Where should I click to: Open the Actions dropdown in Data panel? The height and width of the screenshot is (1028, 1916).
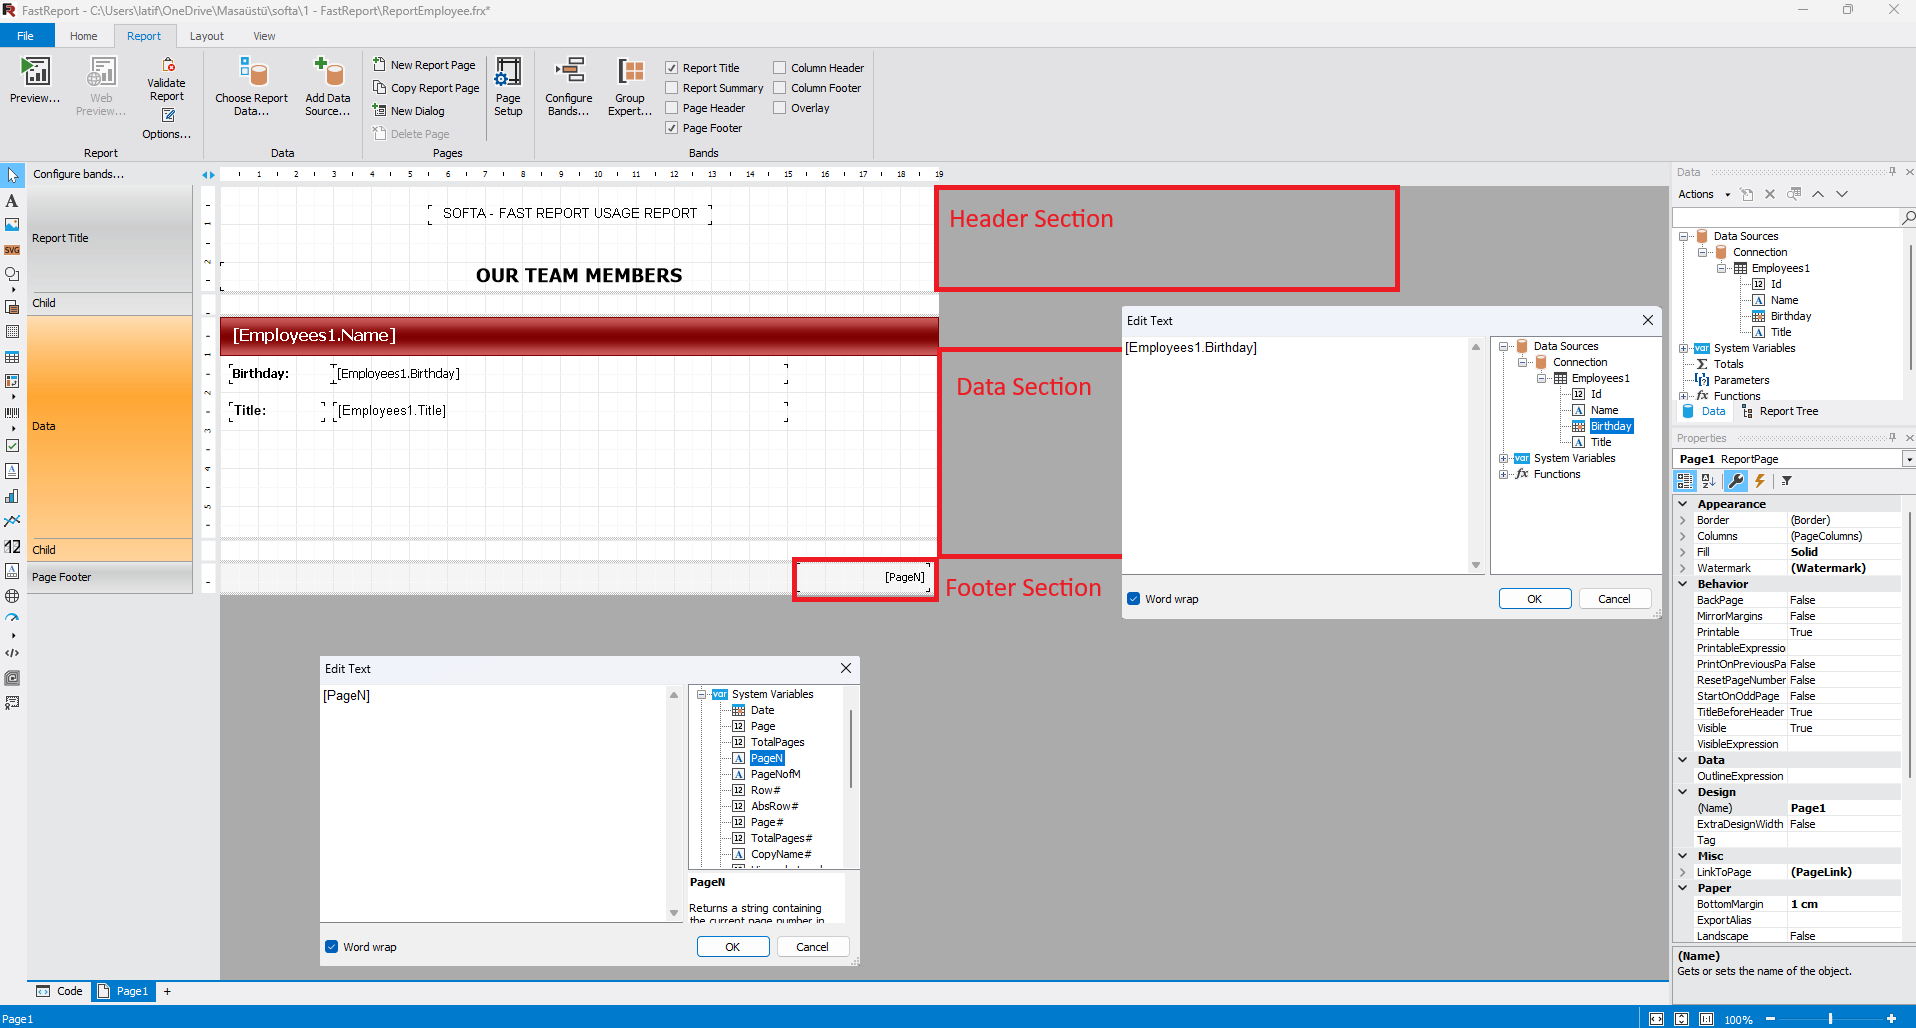(1704, 194)
